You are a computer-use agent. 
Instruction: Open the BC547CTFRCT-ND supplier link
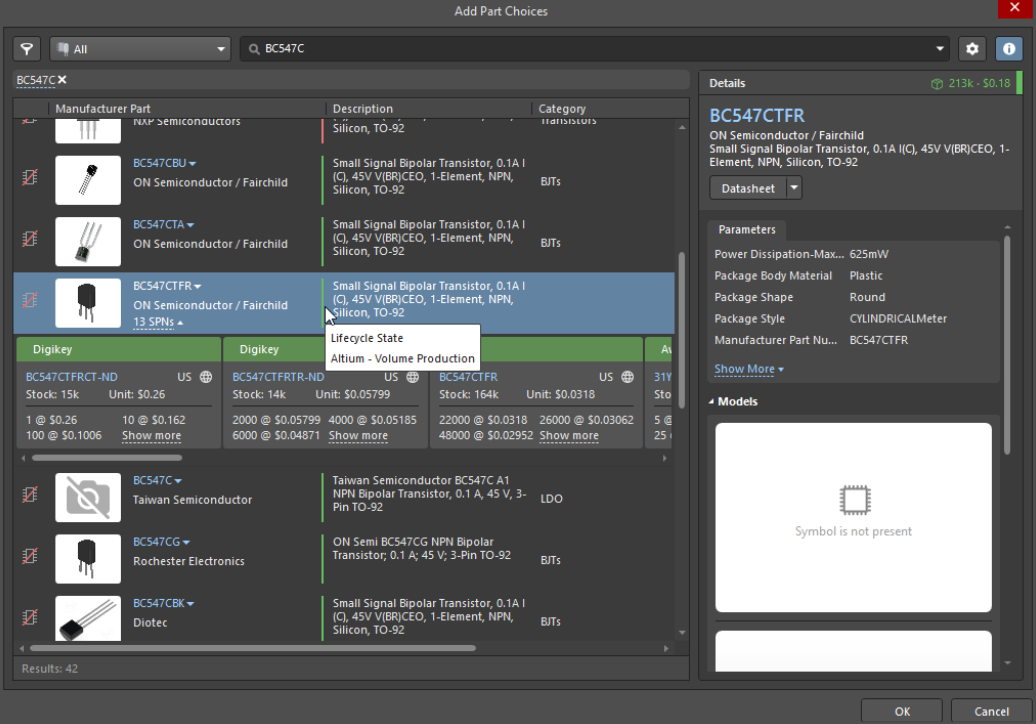pyautogui.click(x=71, y=377)
